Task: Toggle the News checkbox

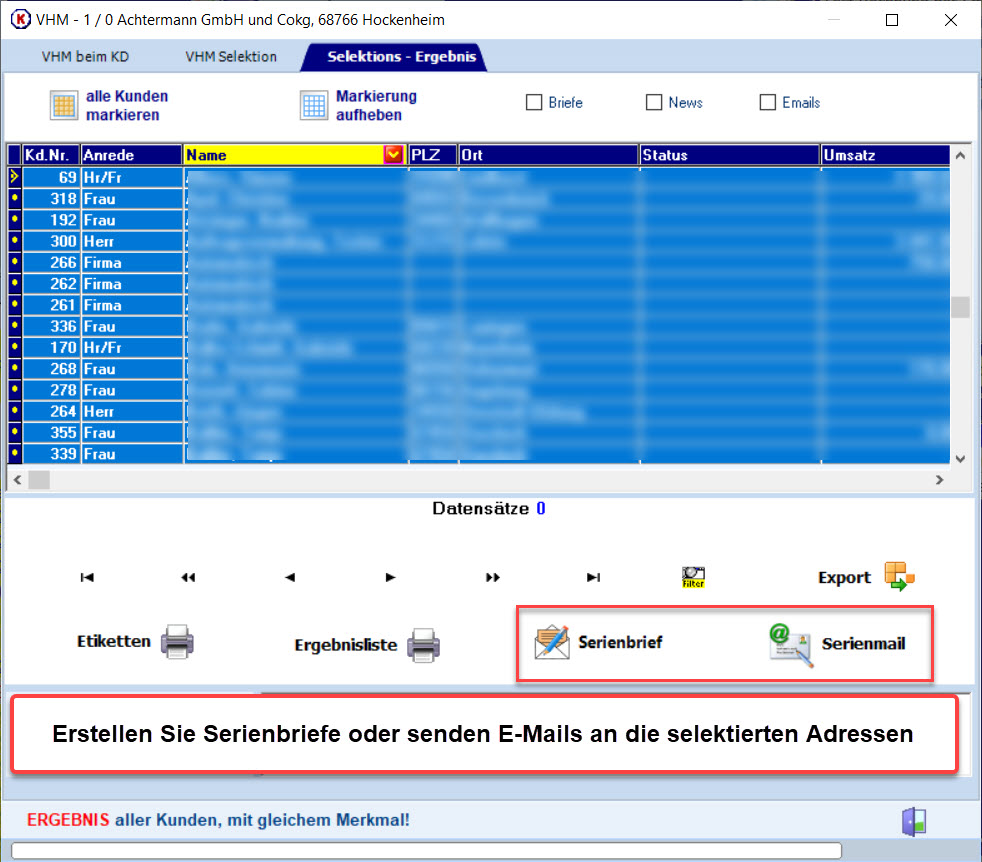Action: 654,103
